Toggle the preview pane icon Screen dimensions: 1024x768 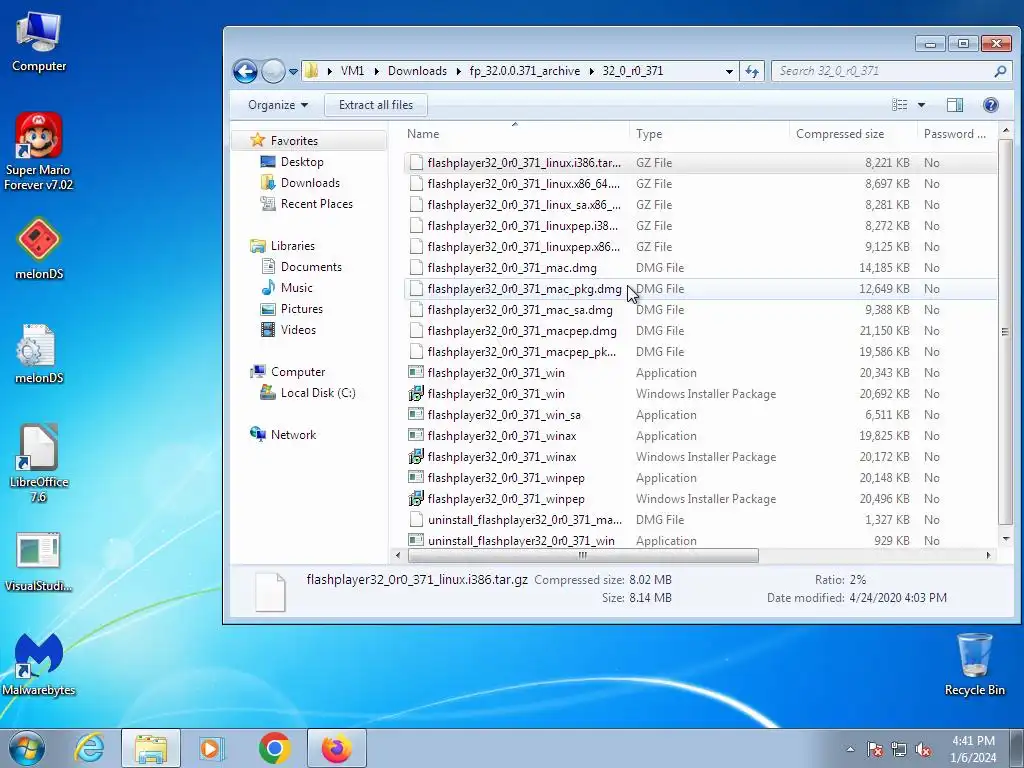pos(955,105)
